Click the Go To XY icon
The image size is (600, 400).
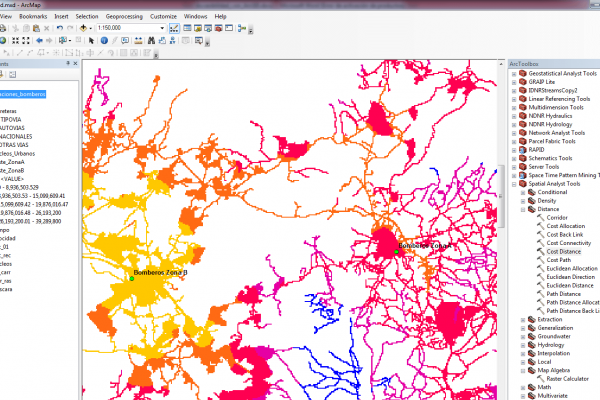click(173, 40)
